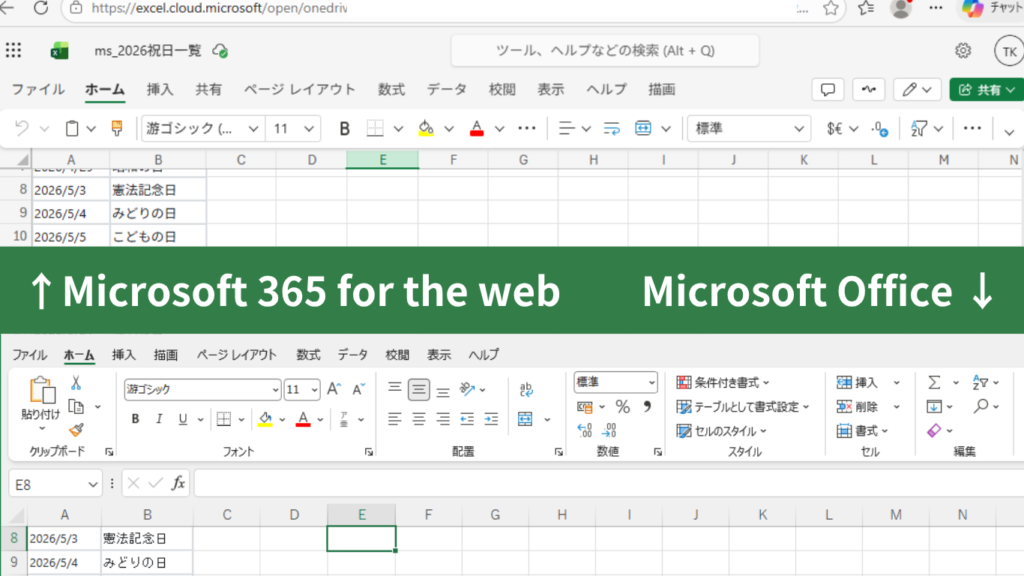Bookmark page with browser star icon
This screenshot has width=1024, height=576.
[831, 8]
